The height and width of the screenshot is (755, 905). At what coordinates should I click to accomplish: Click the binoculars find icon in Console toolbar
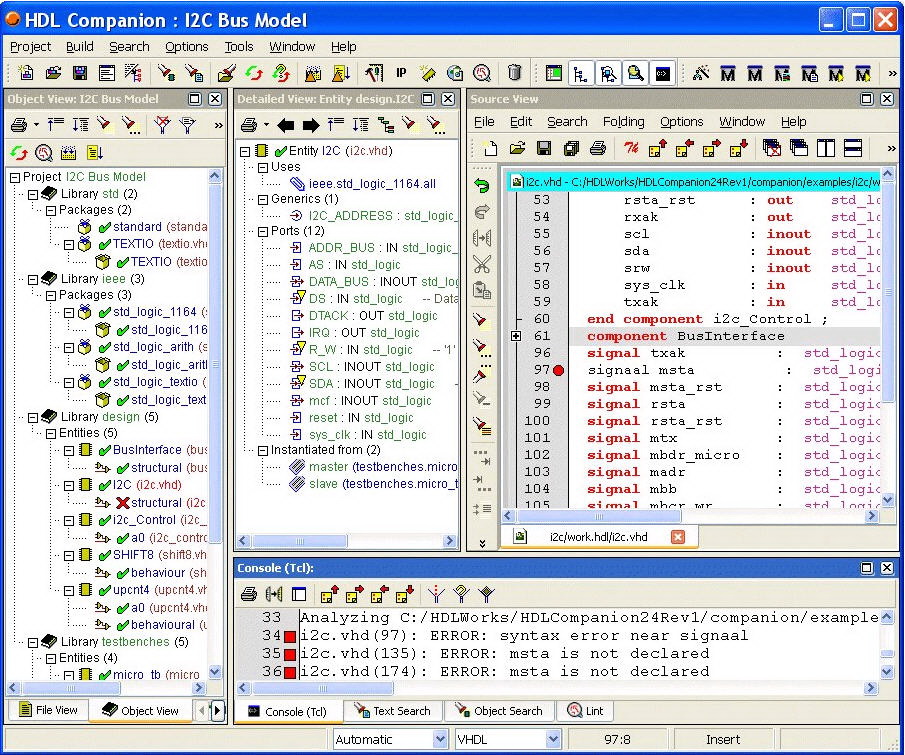coord(273,594)
